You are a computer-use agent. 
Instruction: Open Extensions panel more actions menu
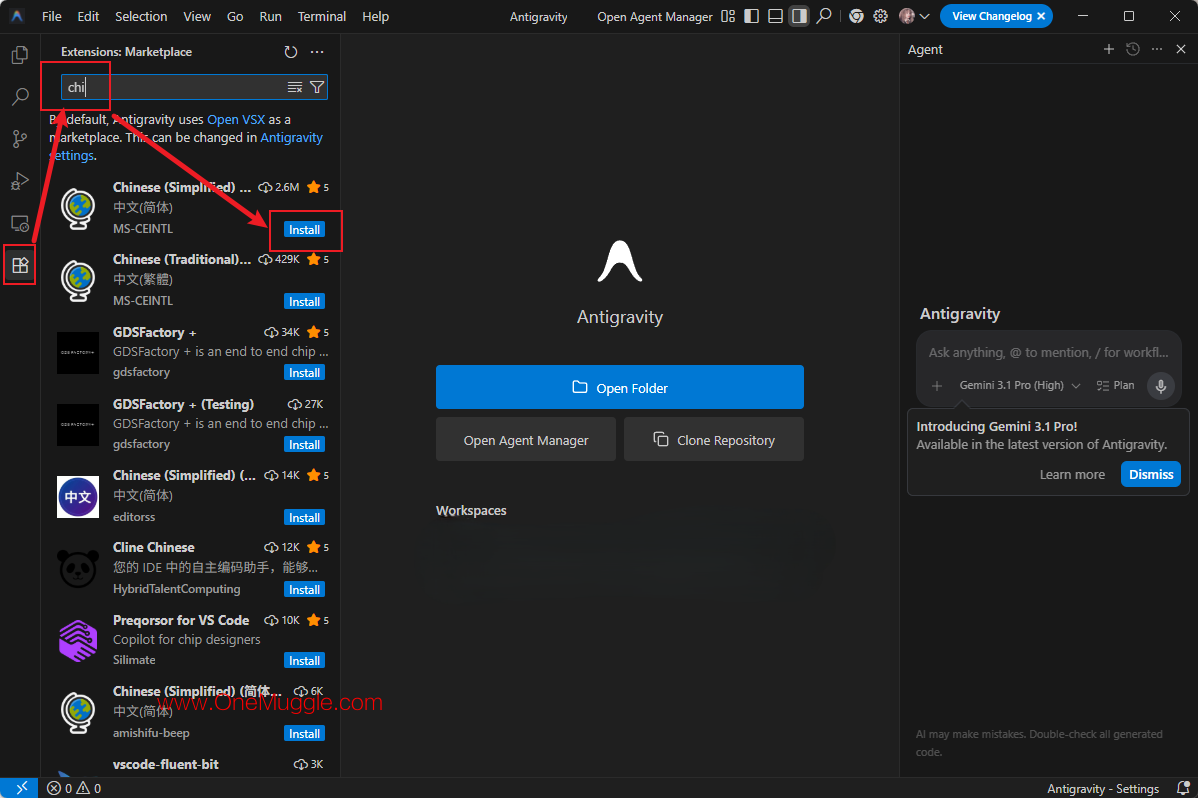tap(317, 52)
